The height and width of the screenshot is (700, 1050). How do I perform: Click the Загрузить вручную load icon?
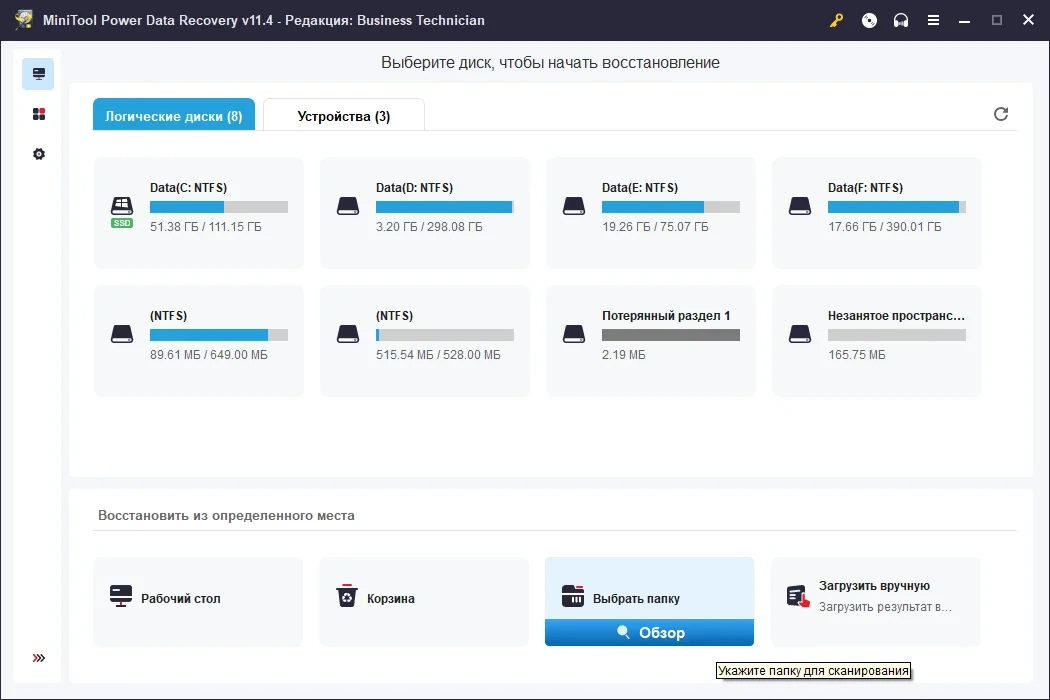tap(798, 596)
